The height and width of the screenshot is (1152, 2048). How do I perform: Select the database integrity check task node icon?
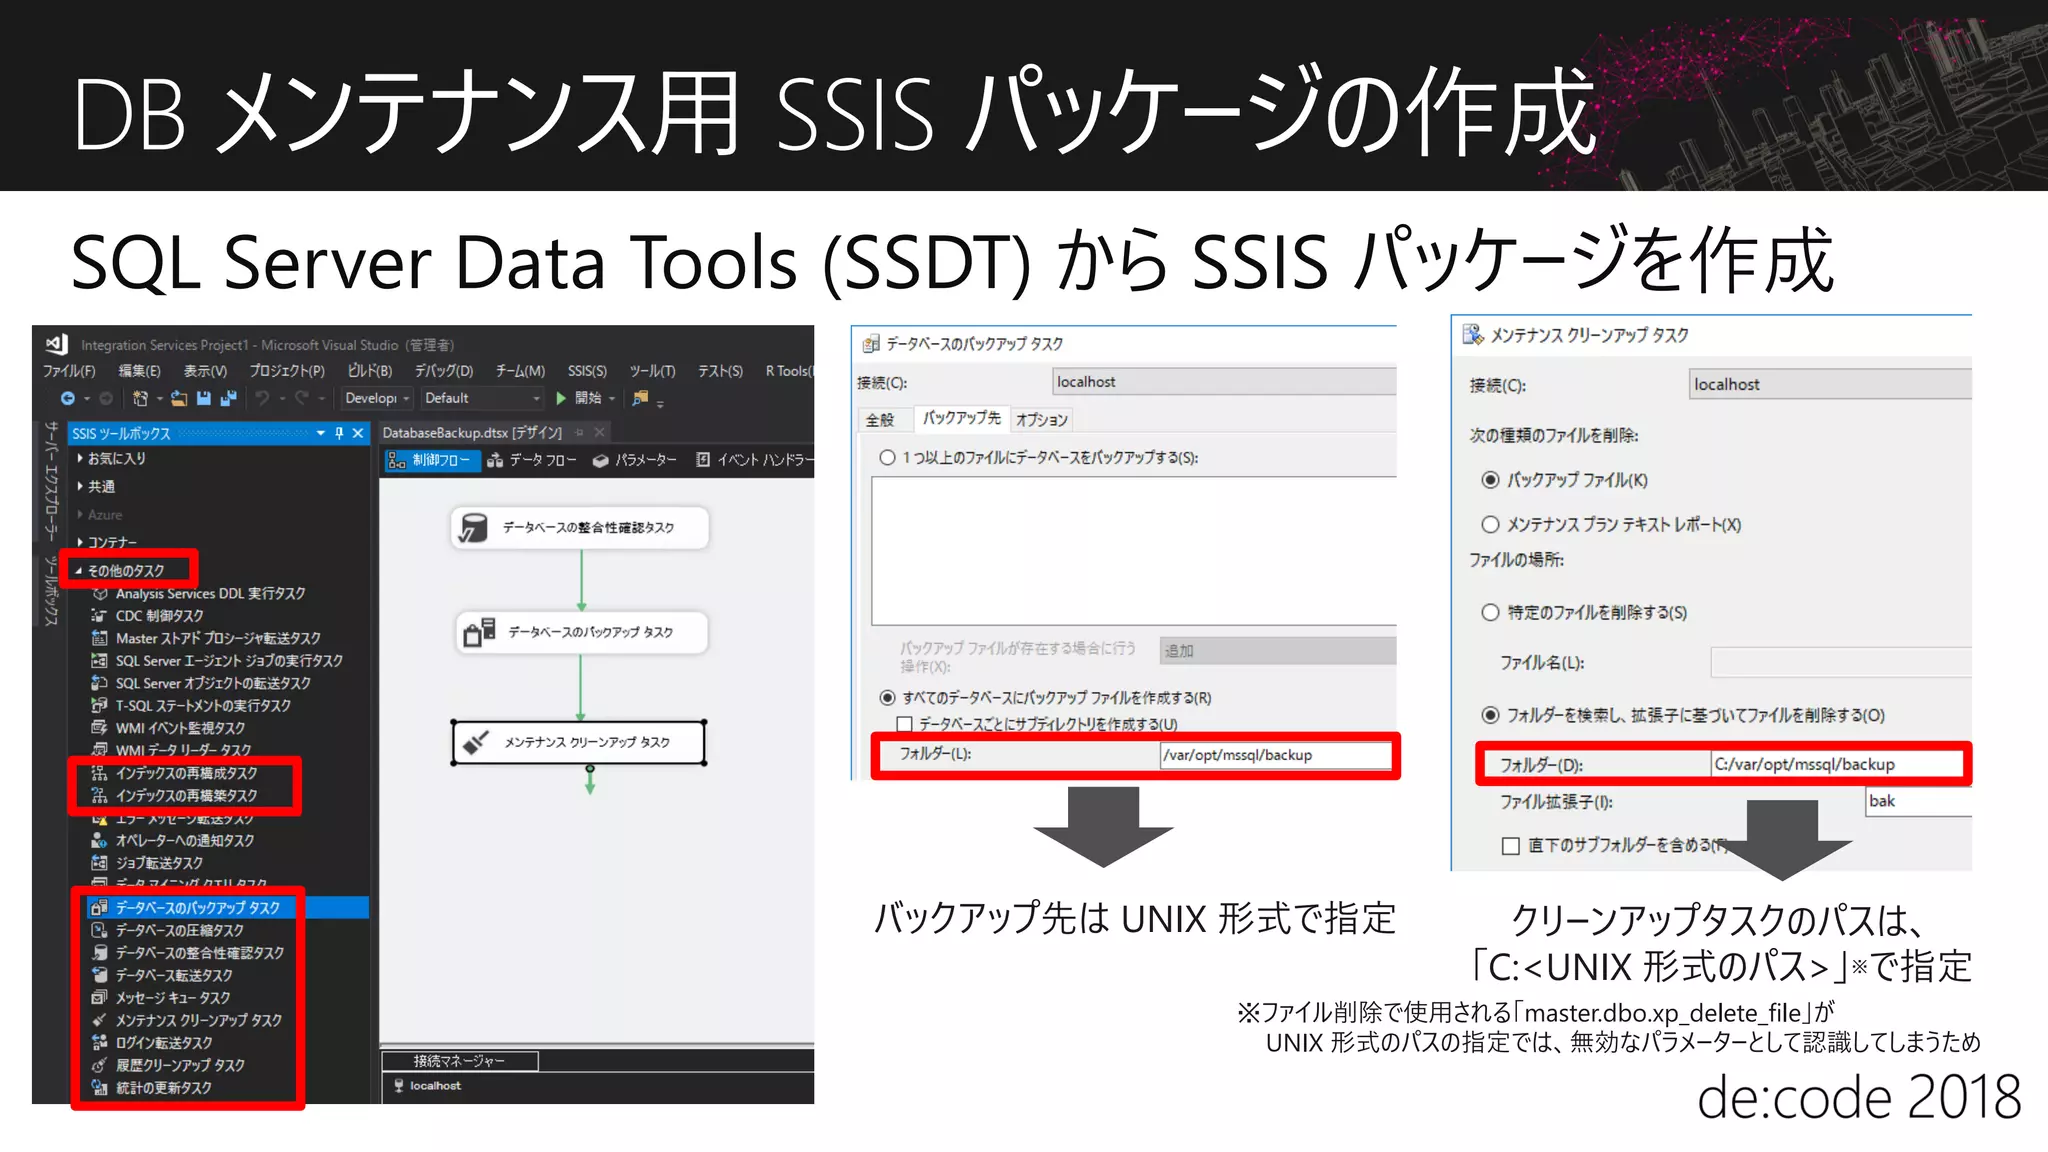coord(473,528)
